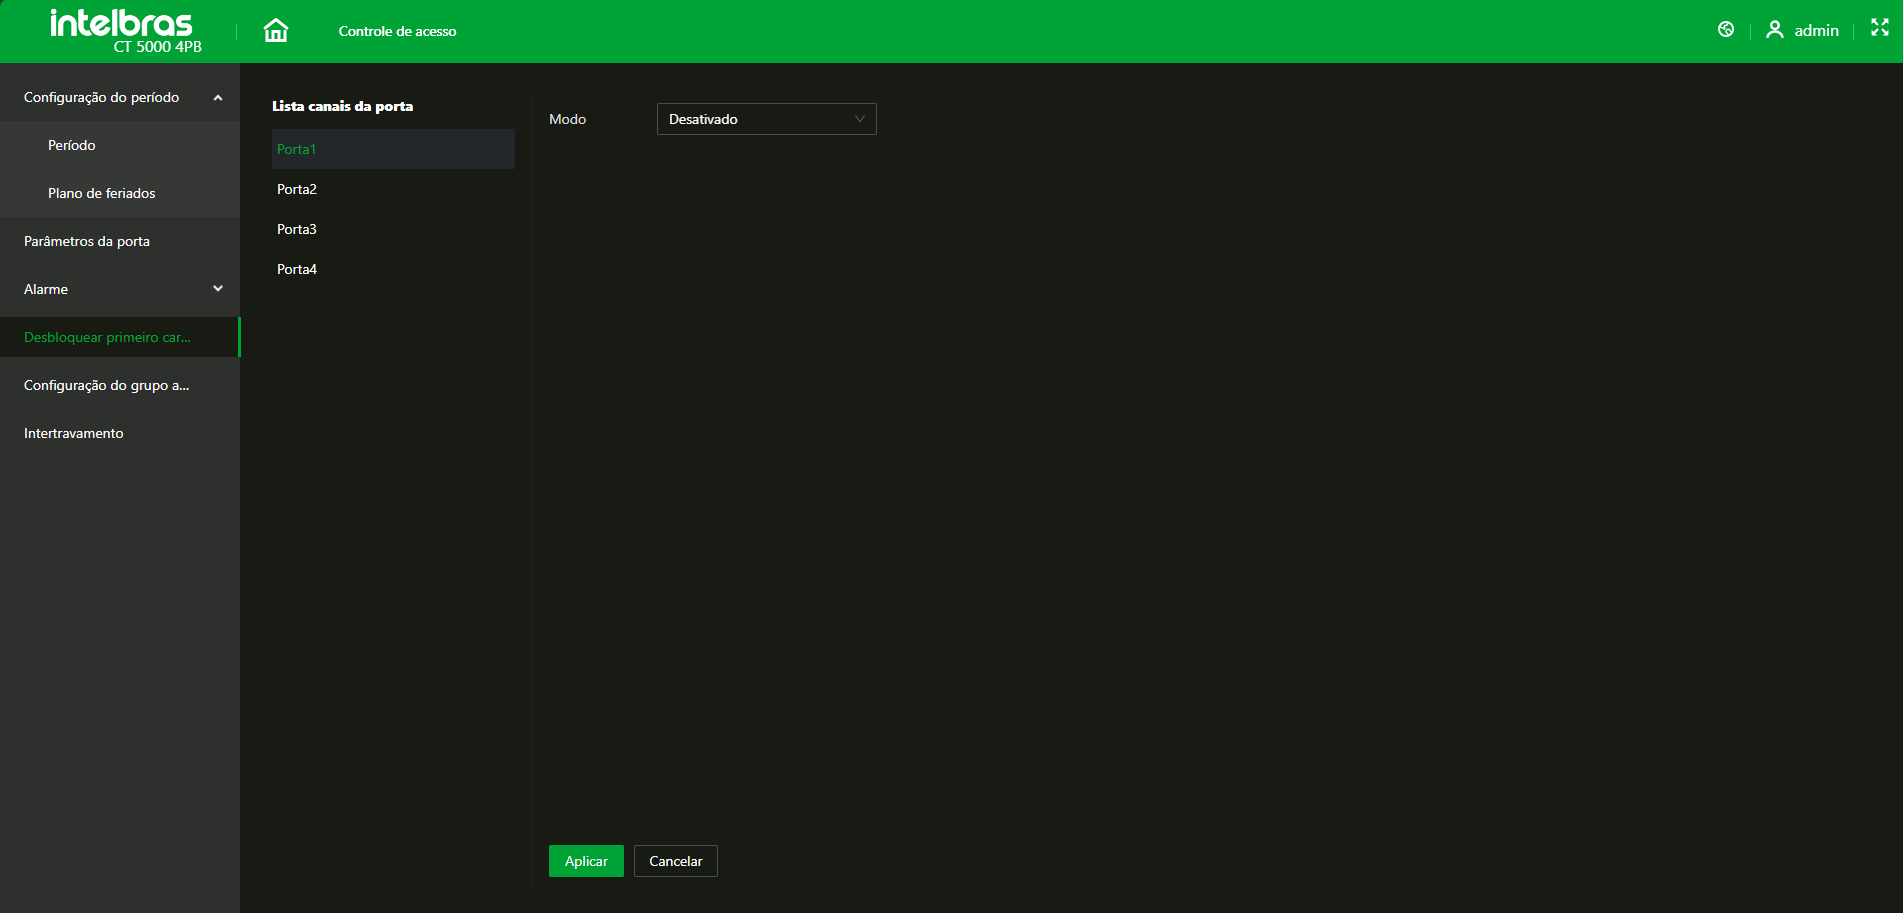The width and height of the screenshot is (1903, 913).
Task: Select Porta2 in door channel list
Action: pos(297,189)
